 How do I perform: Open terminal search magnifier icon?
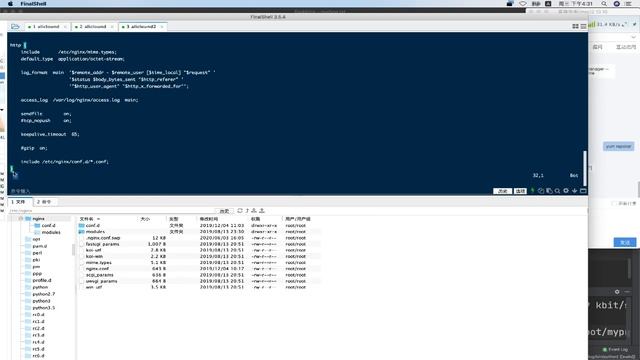(557, 191)
